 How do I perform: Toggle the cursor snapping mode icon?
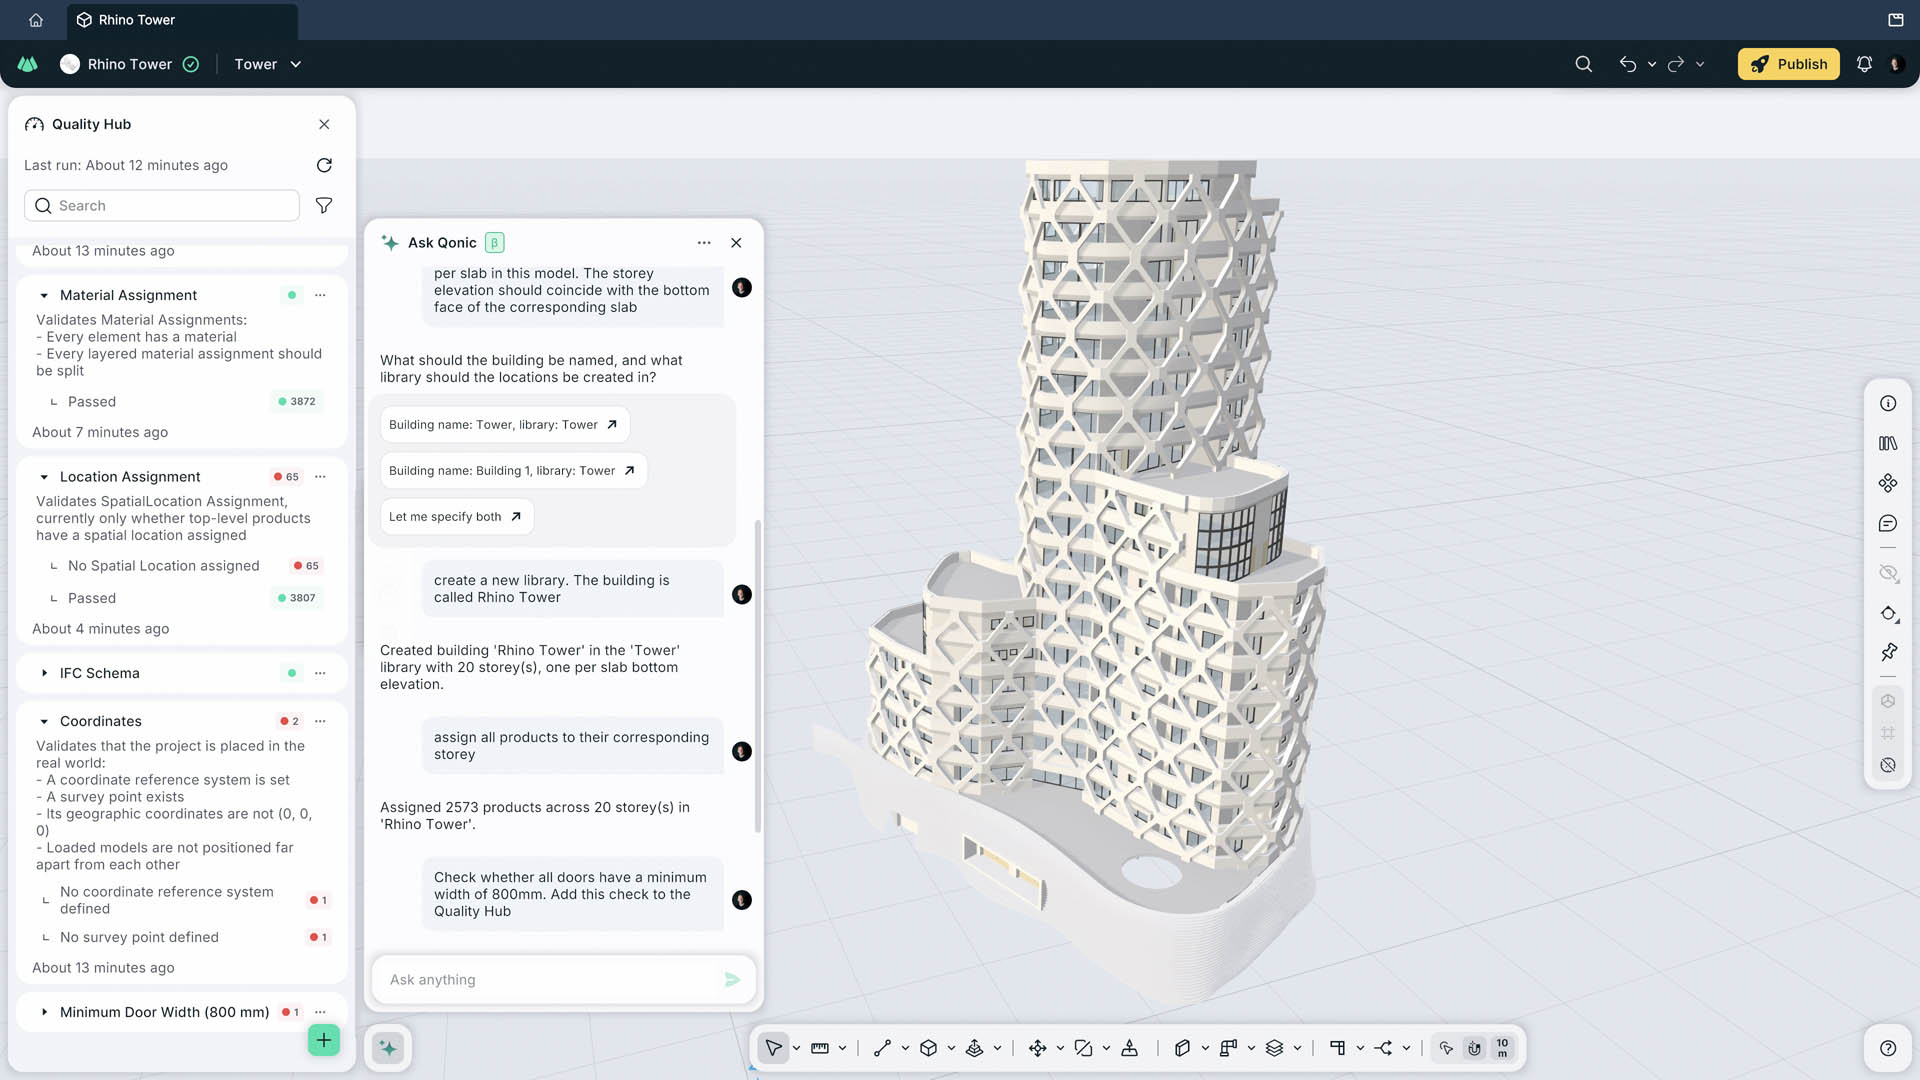click(x=1446, y=1048)
